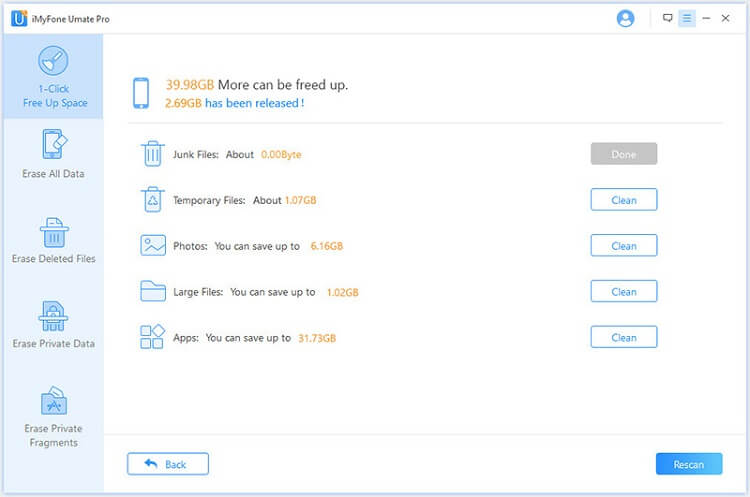Screen dimensions: 750x497
Task: Switch to Erase All Data
Action: (53, 154)
